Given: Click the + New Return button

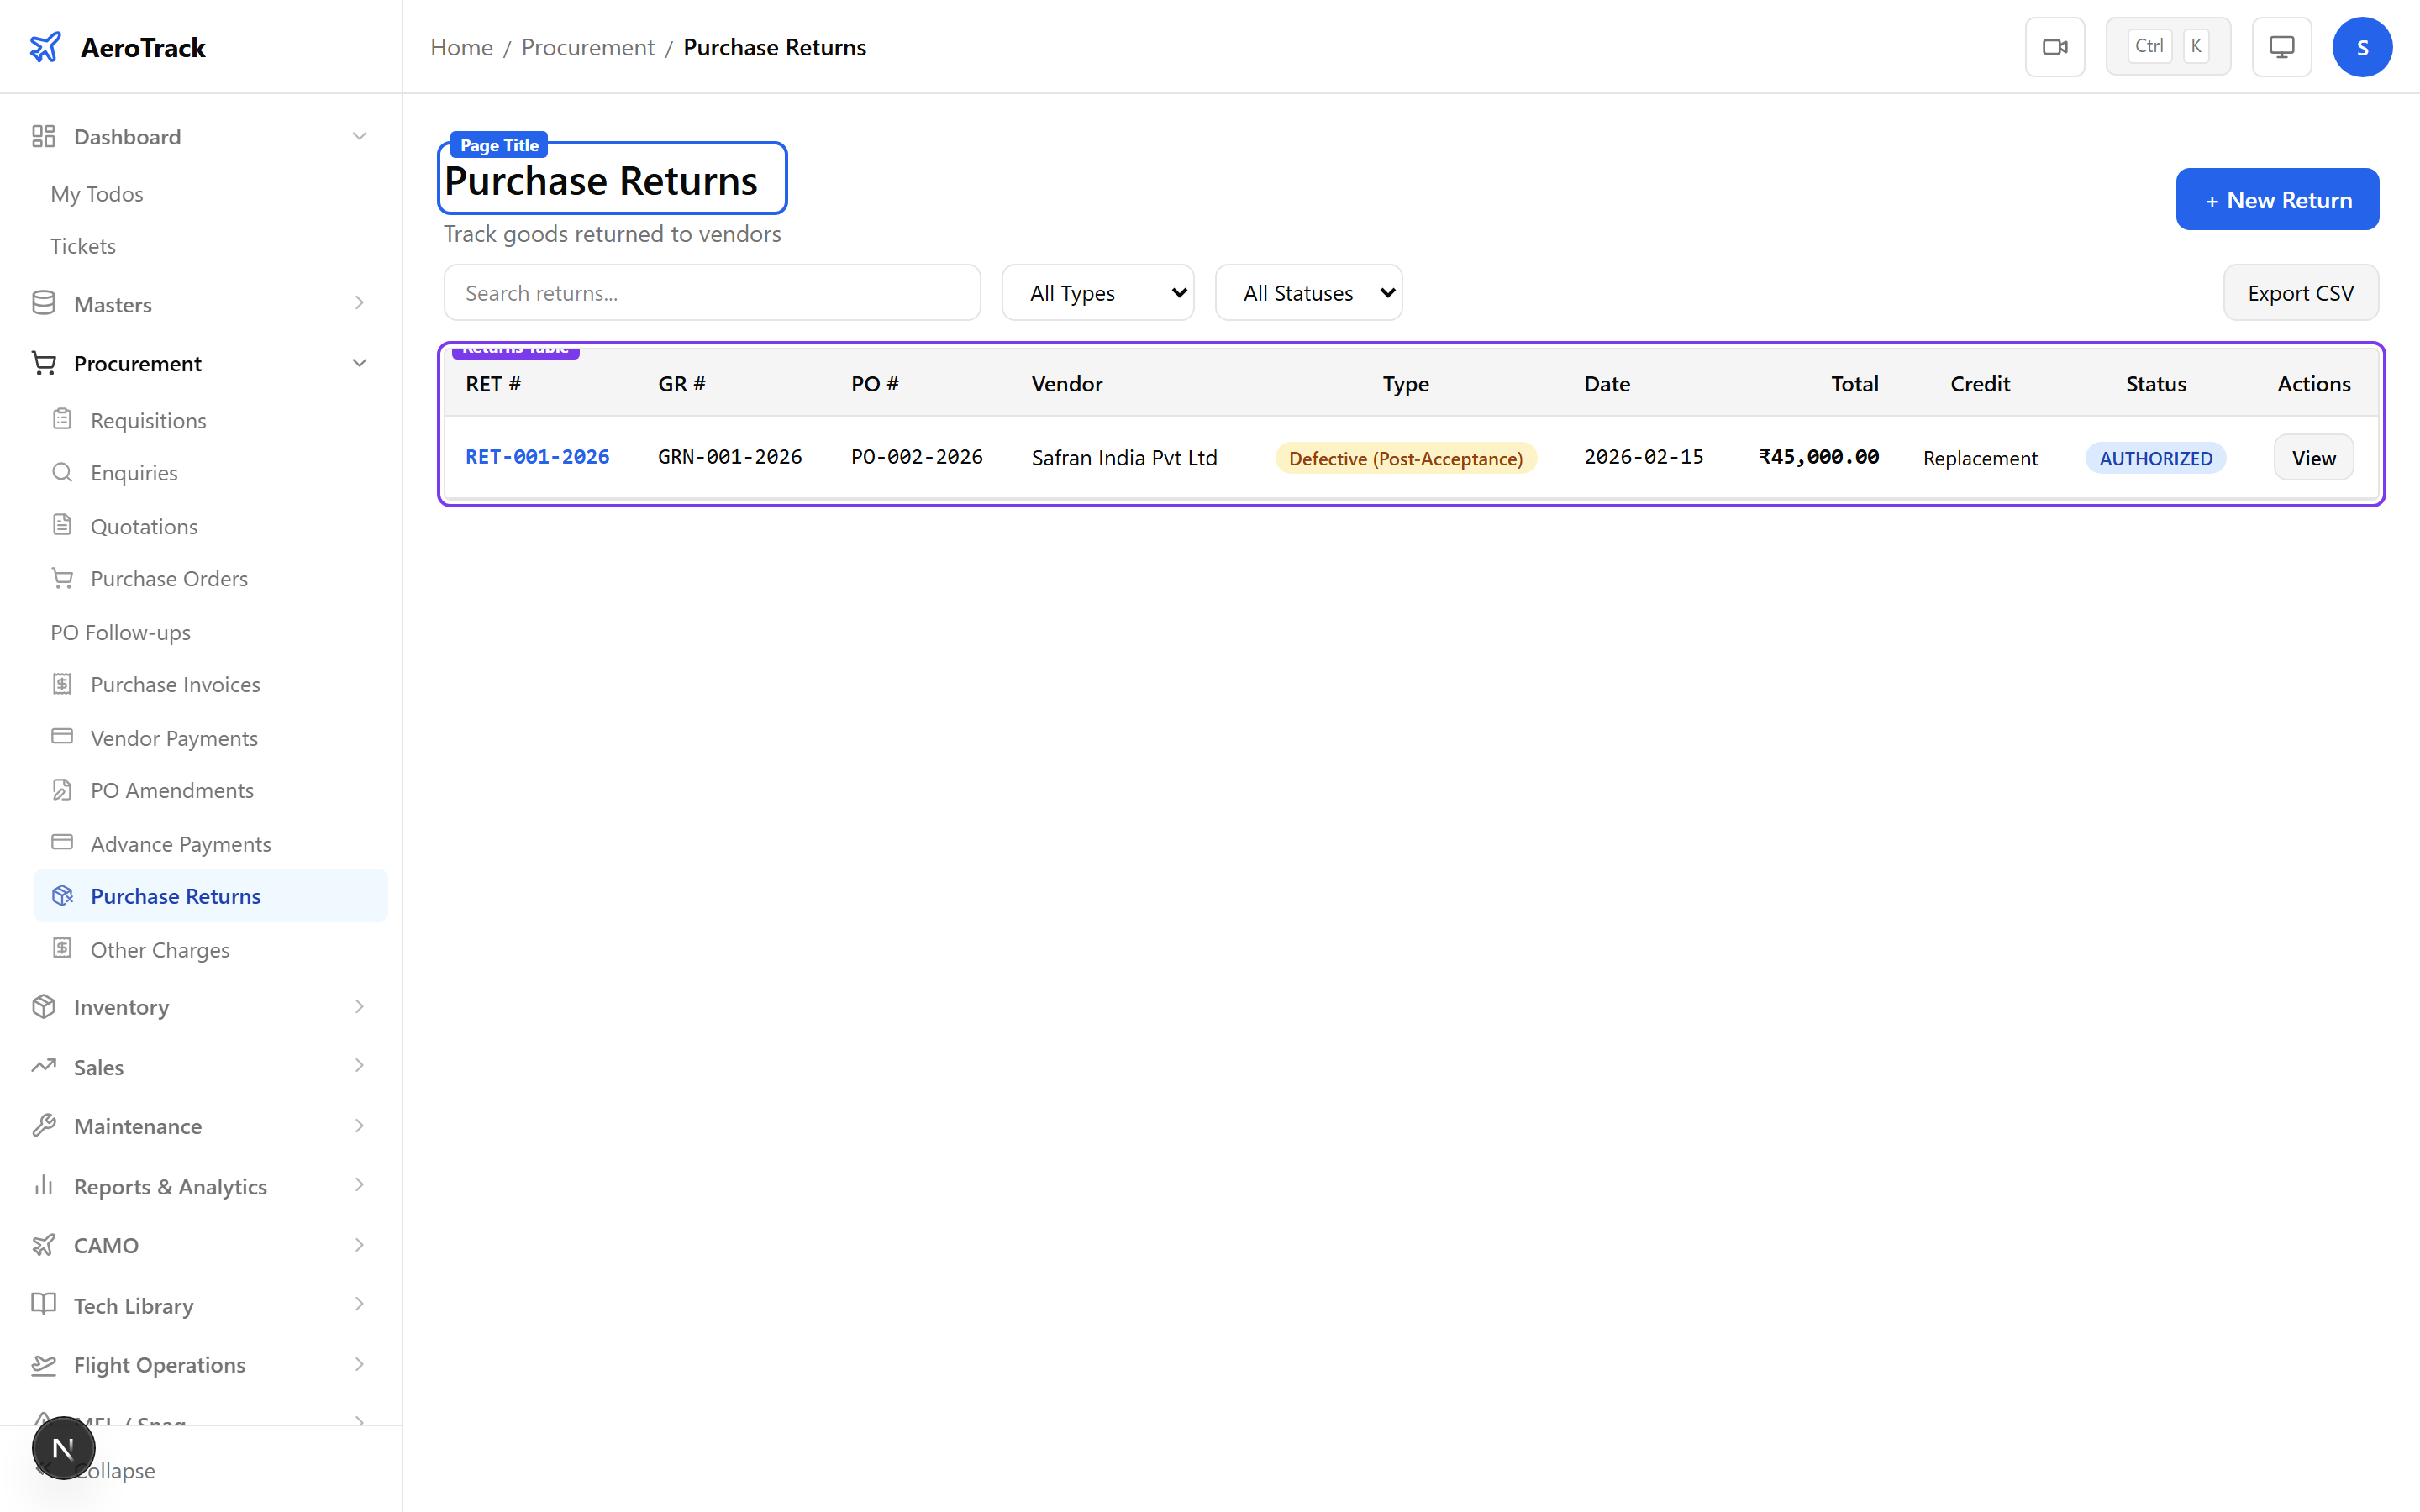Looking at the screenshot, I should click(x=2277, y=199).
